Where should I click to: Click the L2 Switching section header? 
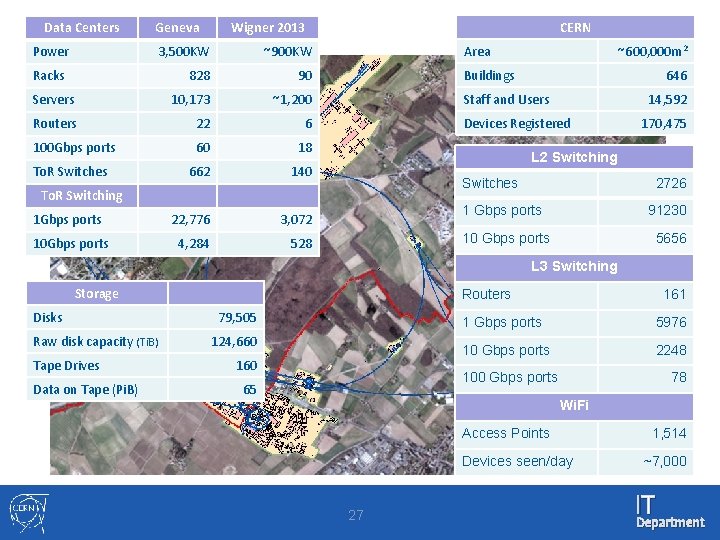point(574,158)
